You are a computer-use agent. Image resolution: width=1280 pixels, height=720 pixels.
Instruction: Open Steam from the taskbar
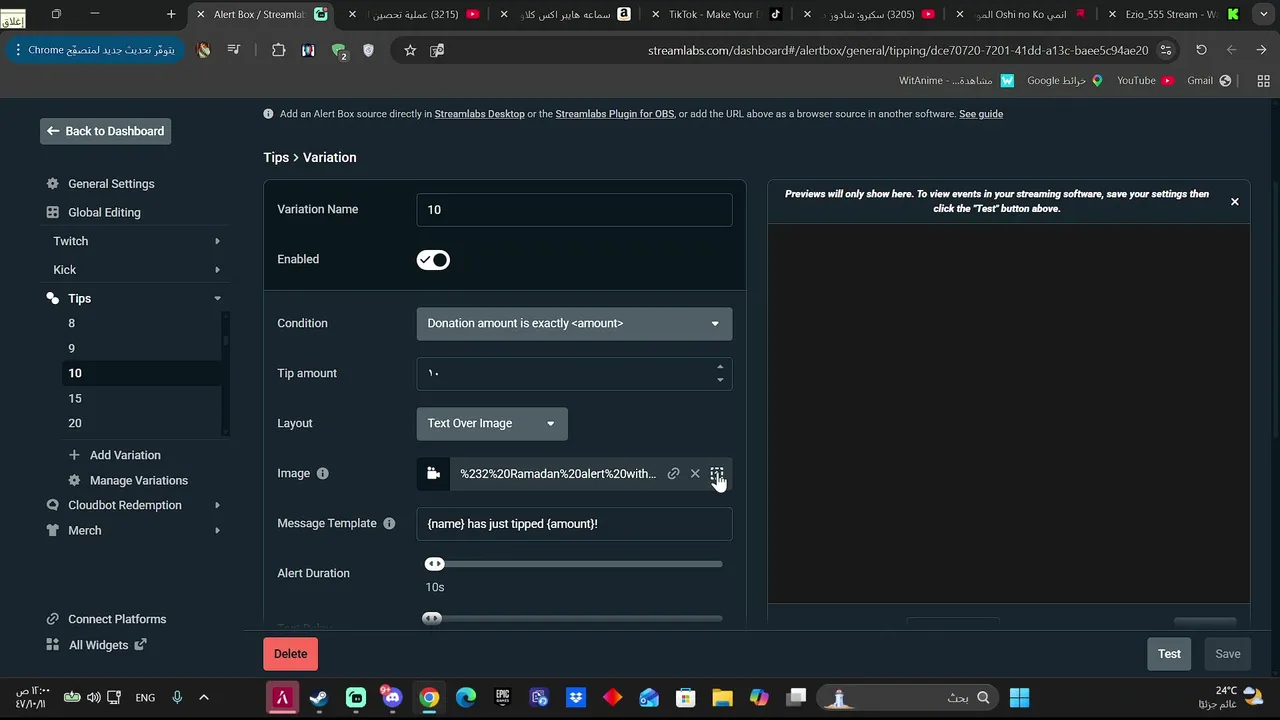point(319,697)
